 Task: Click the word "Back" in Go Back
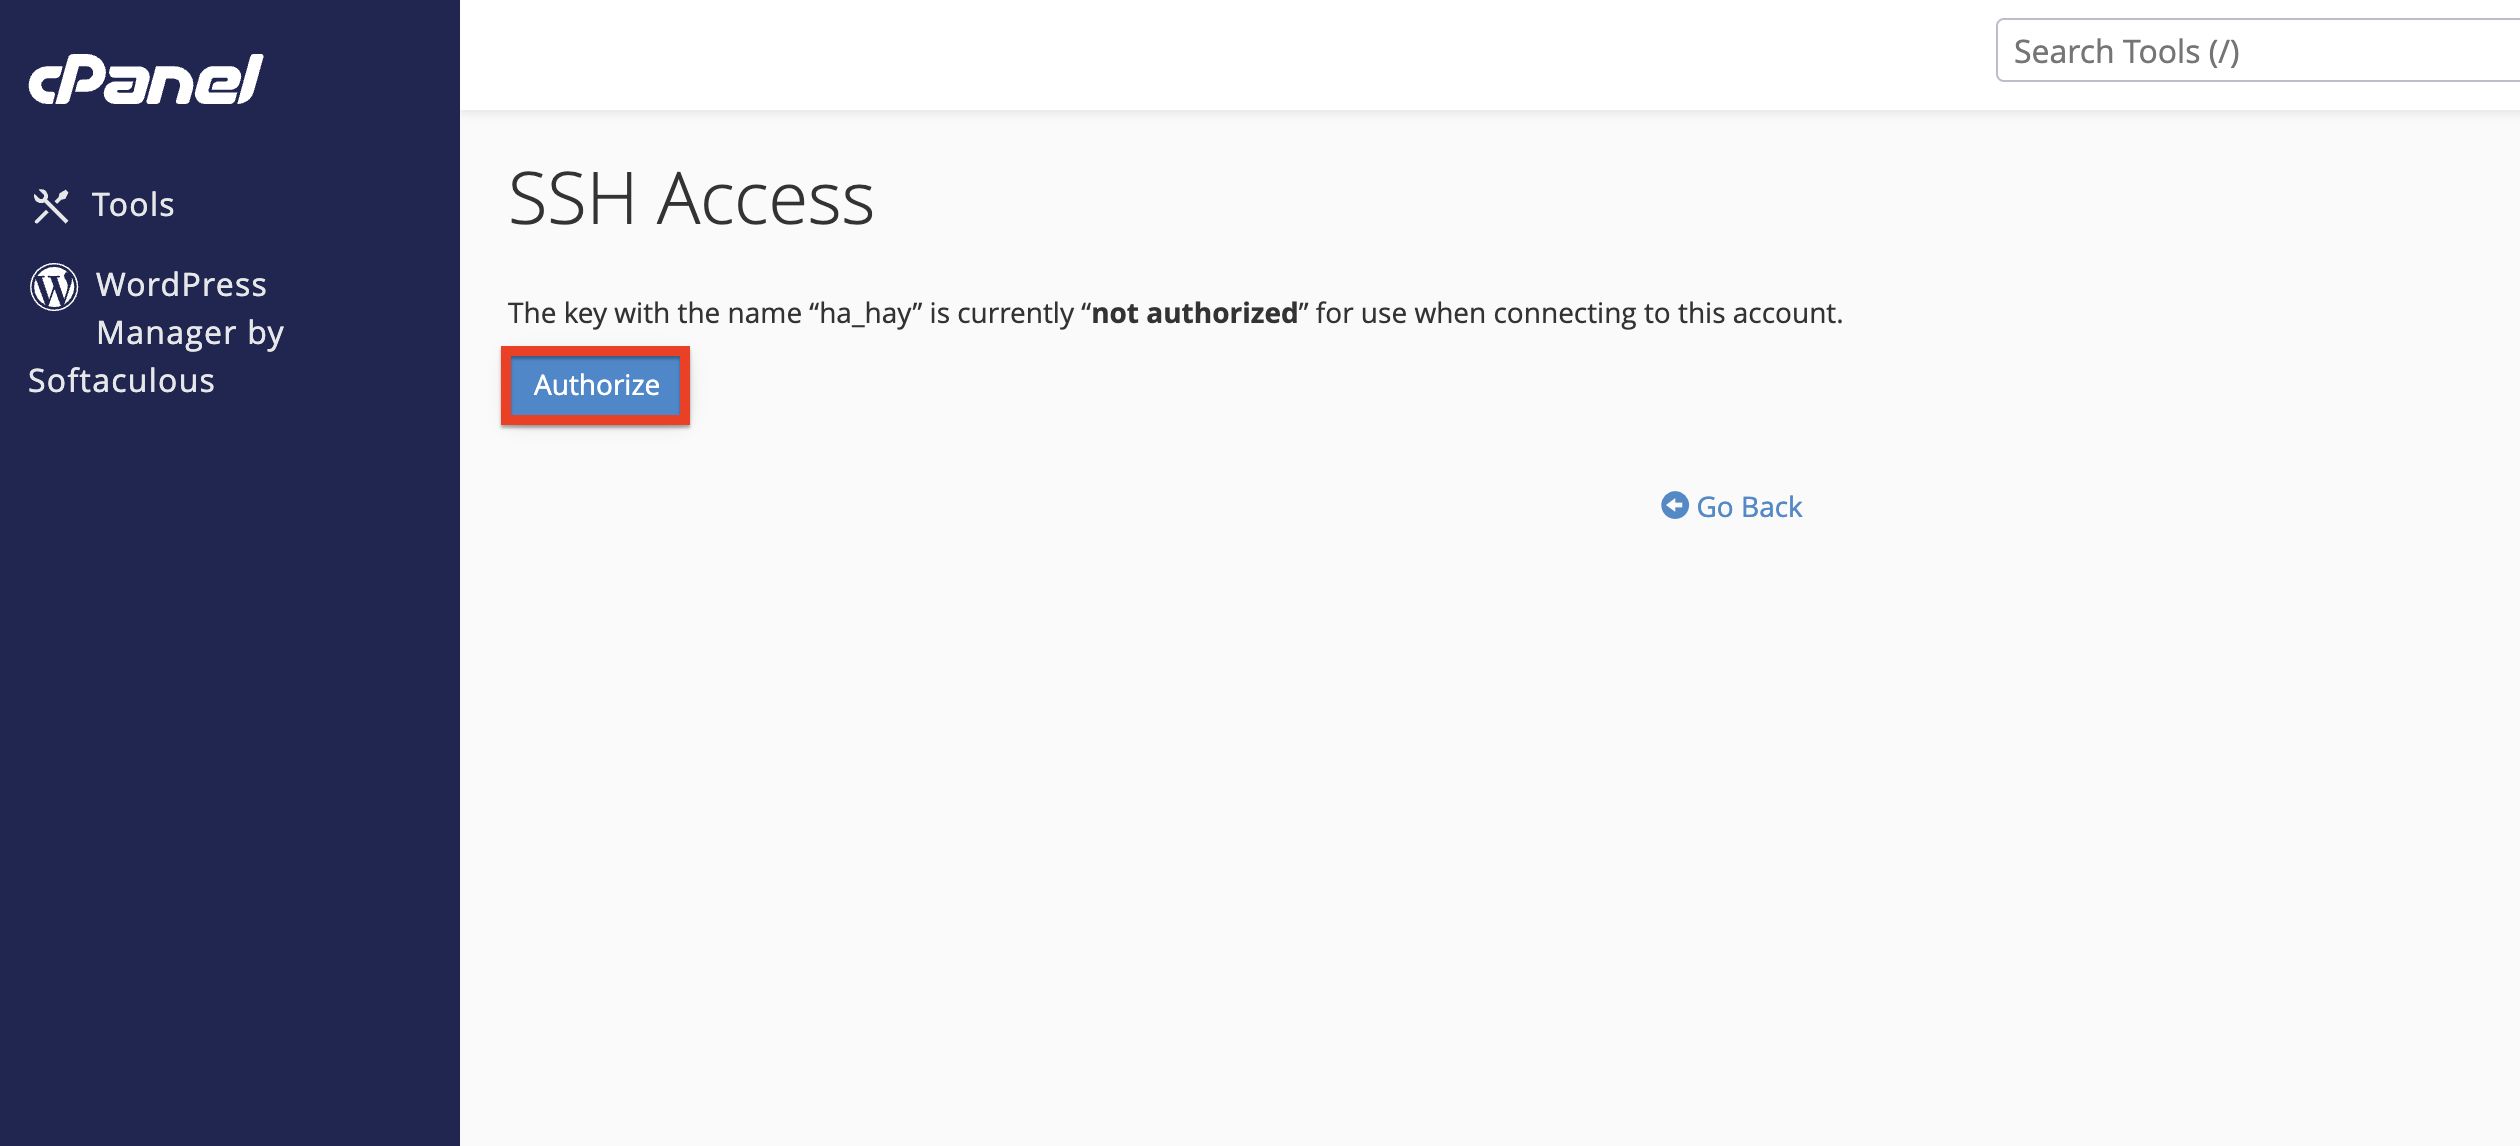[1771, 507]
